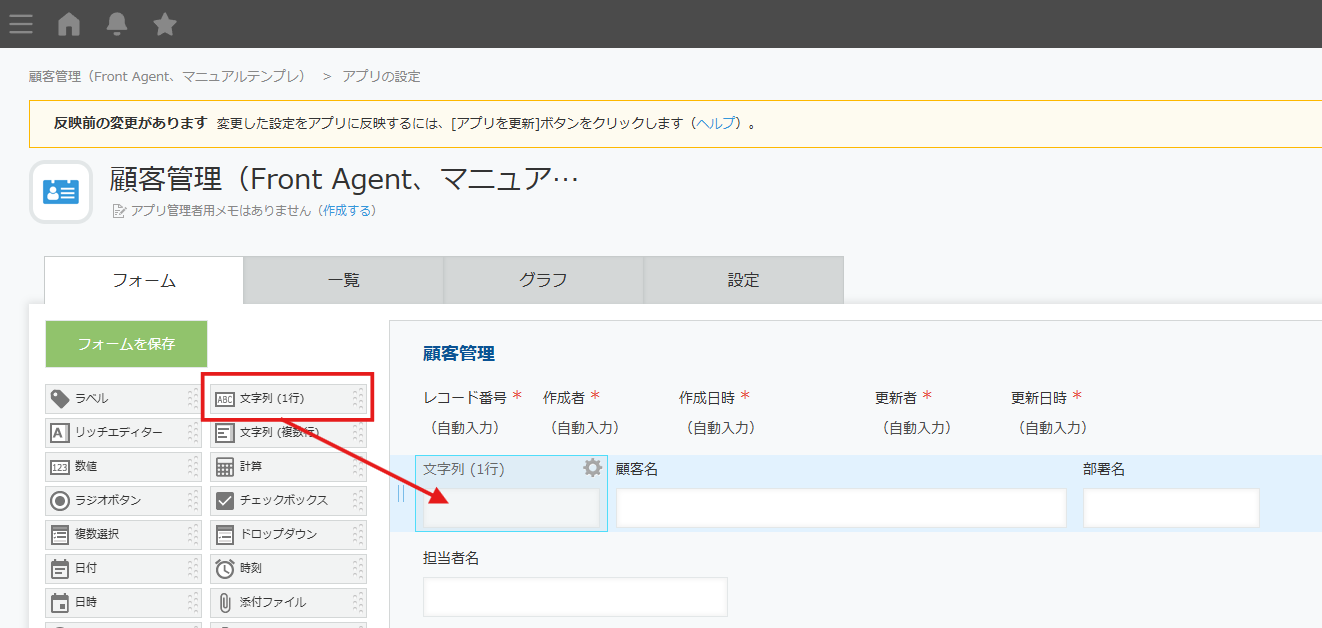Screen dimensions: 1322x628
Task: Go to the home portal icon
Action: click(x=69, y=24)
